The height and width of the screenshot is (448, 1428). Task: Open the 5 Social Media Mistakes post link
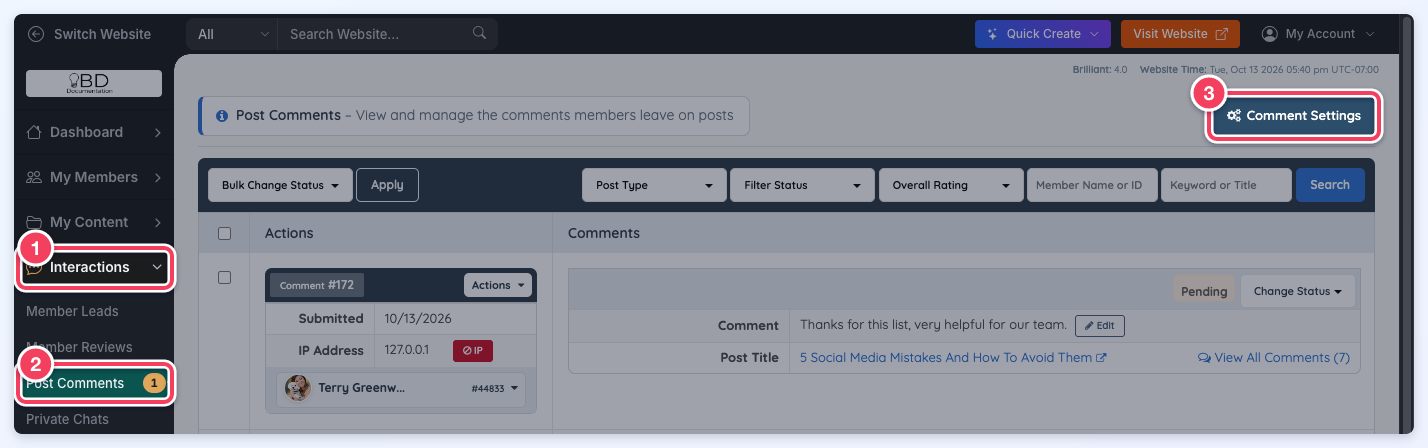click(x=946, y=358)
